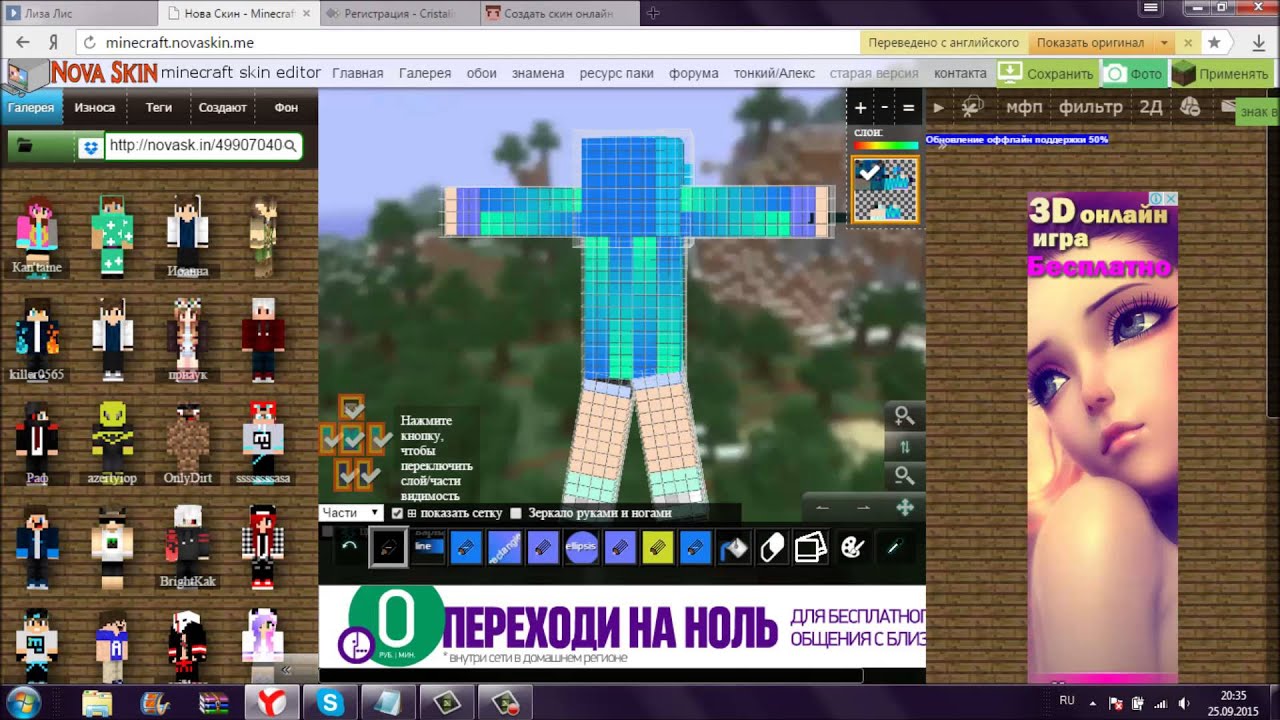Select the highlighted pencil tool next to undo
1280x720 pixels.
click(389, 547)
